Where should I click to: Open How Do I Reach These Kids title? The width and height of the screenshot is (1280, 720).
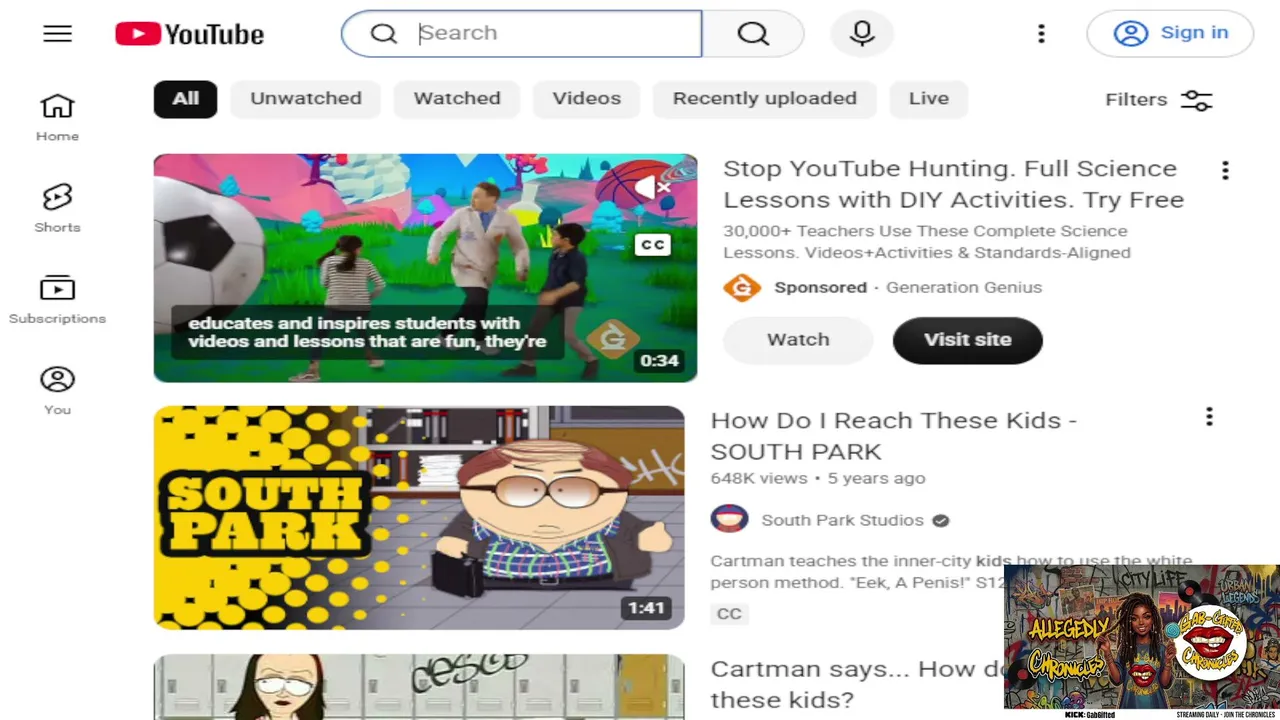[893, 436]
